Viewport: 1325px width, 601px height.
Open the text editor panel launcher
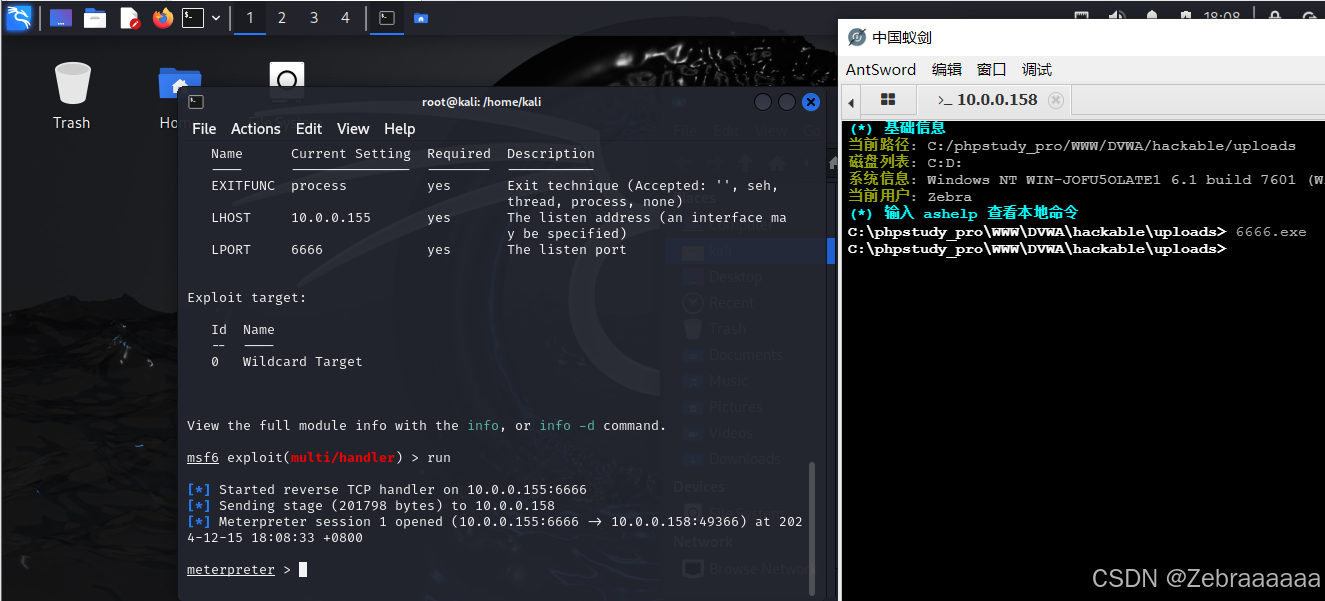pos(130,18)
